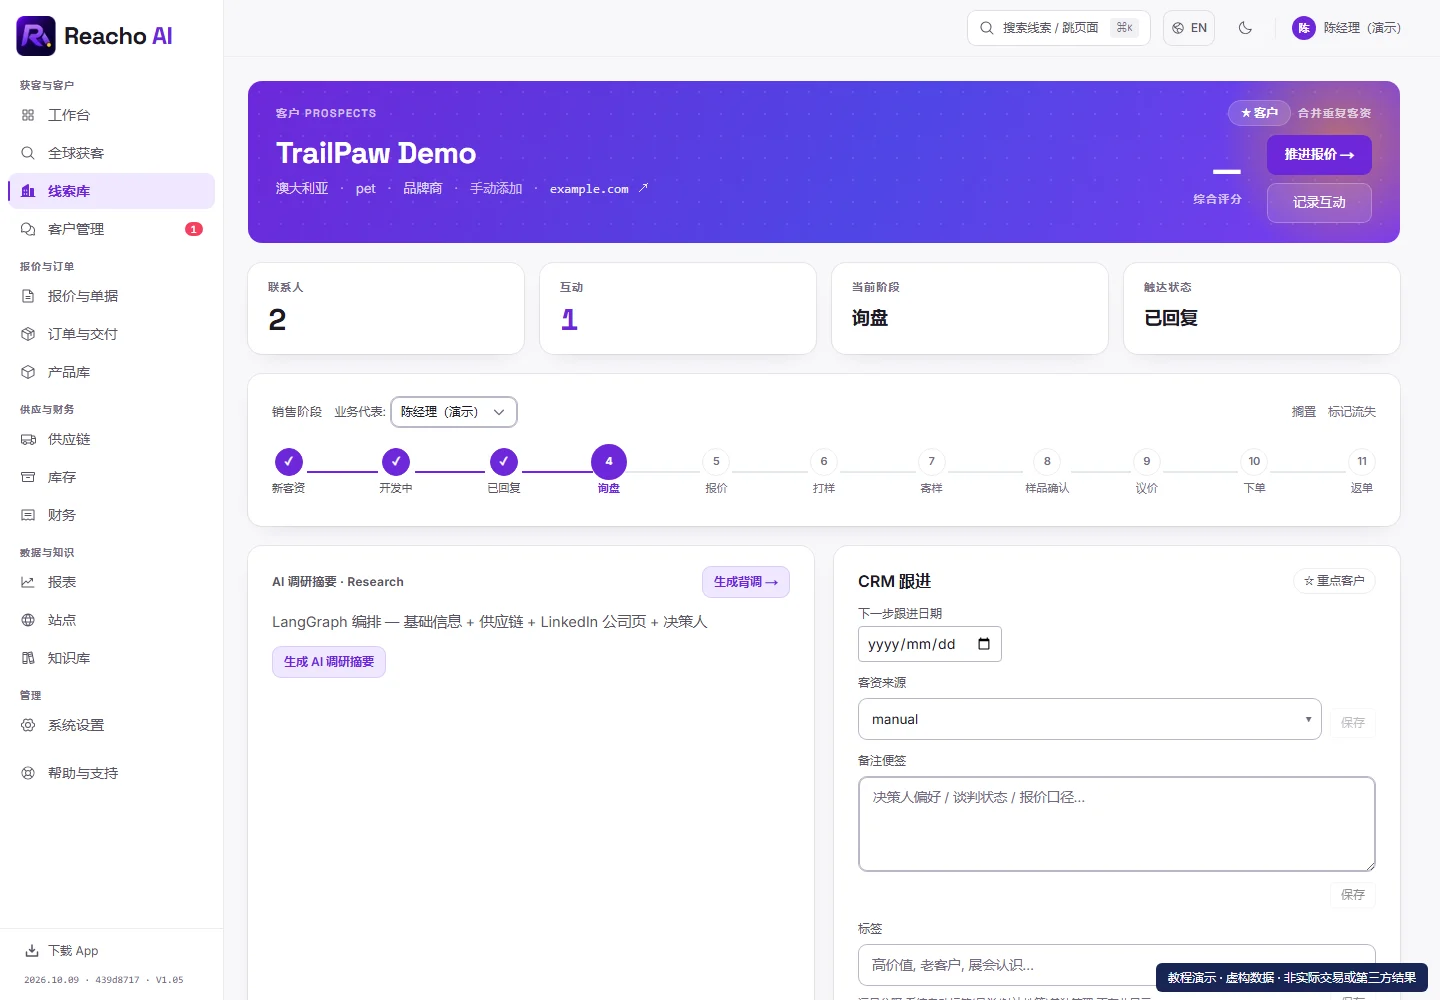Select 线索库 in sidebar menu
Image resolution: width=1440 pixels, height=1000 pixels.
click(x=111, y=191)
